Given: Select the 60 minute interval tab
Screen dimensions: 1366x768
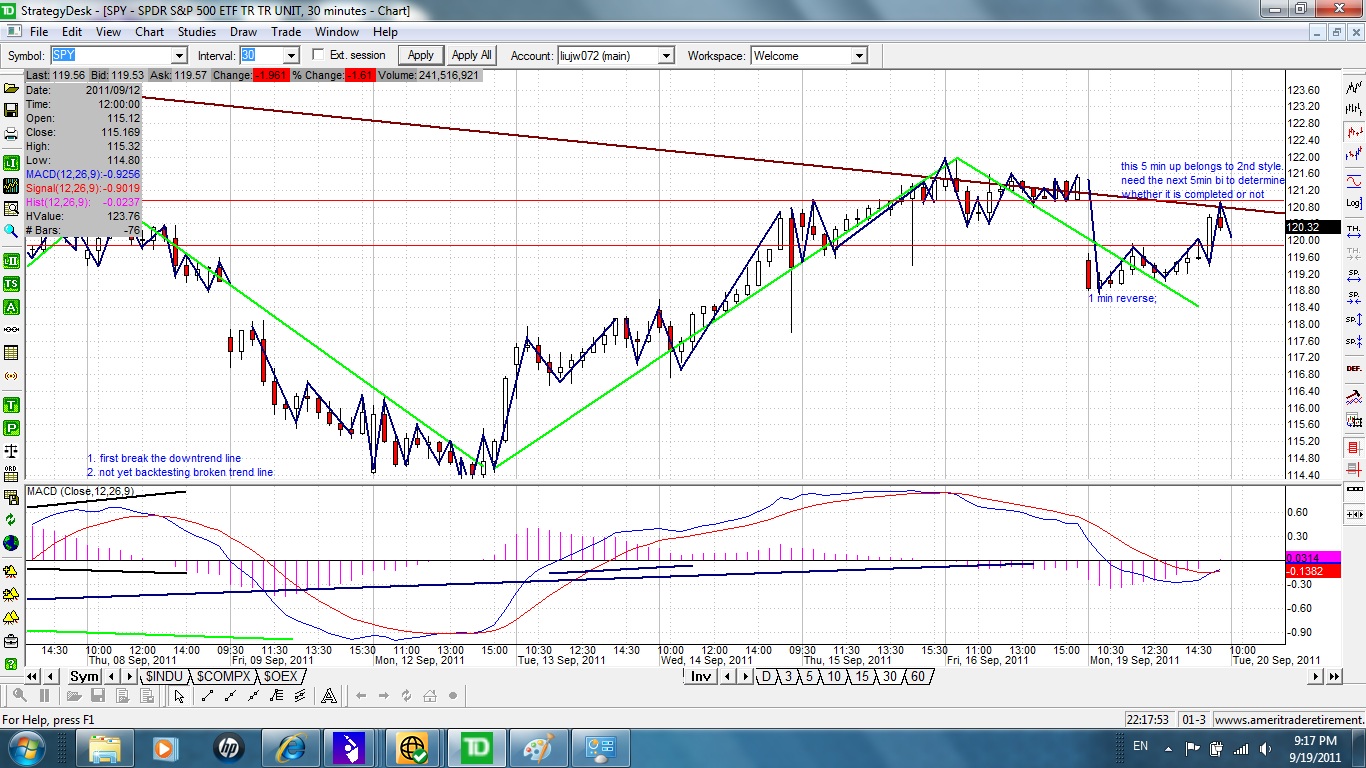Looking at the screenshot, I should coord(918,677).
